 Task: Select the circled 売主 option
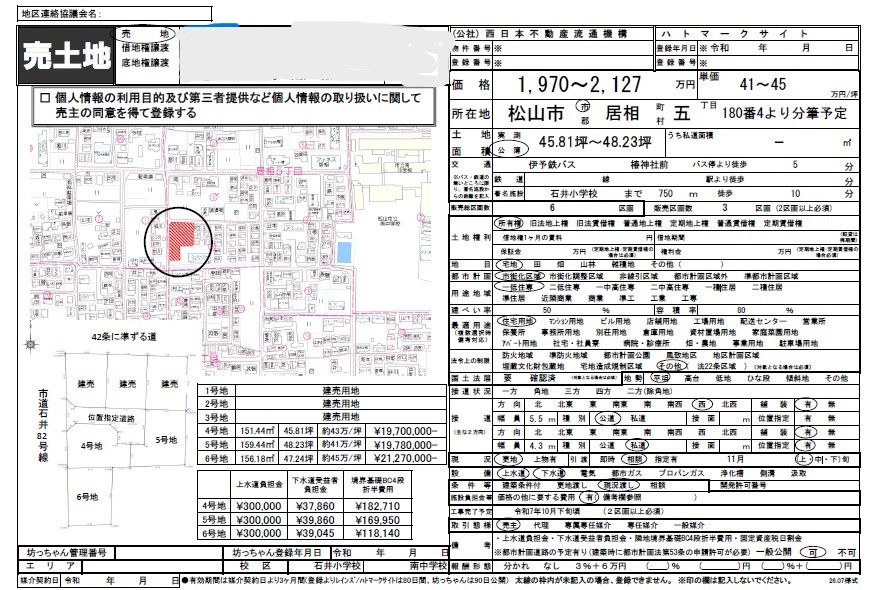coord(508,525)
